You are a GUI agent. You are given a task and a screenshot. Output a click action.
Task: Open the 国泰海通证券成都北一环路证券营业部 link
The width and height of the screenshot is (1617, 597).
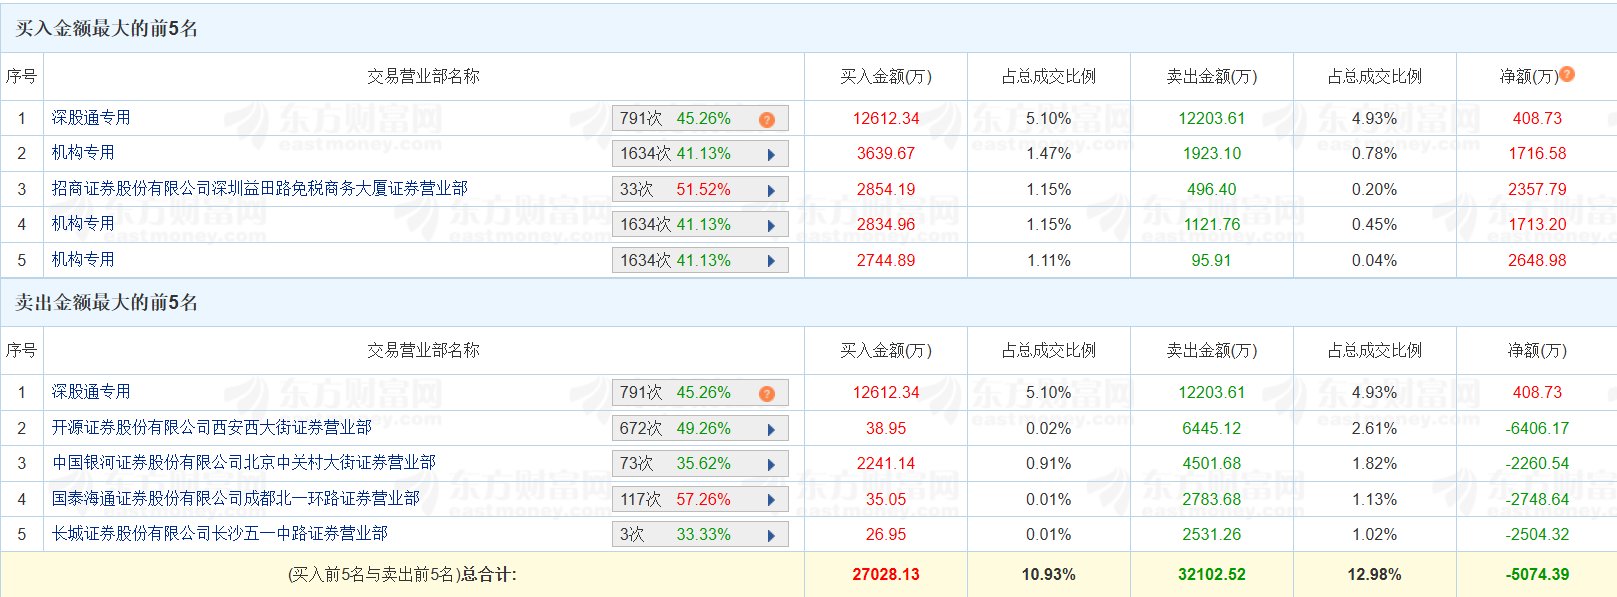pyautogui.click(x=235, y=498)
